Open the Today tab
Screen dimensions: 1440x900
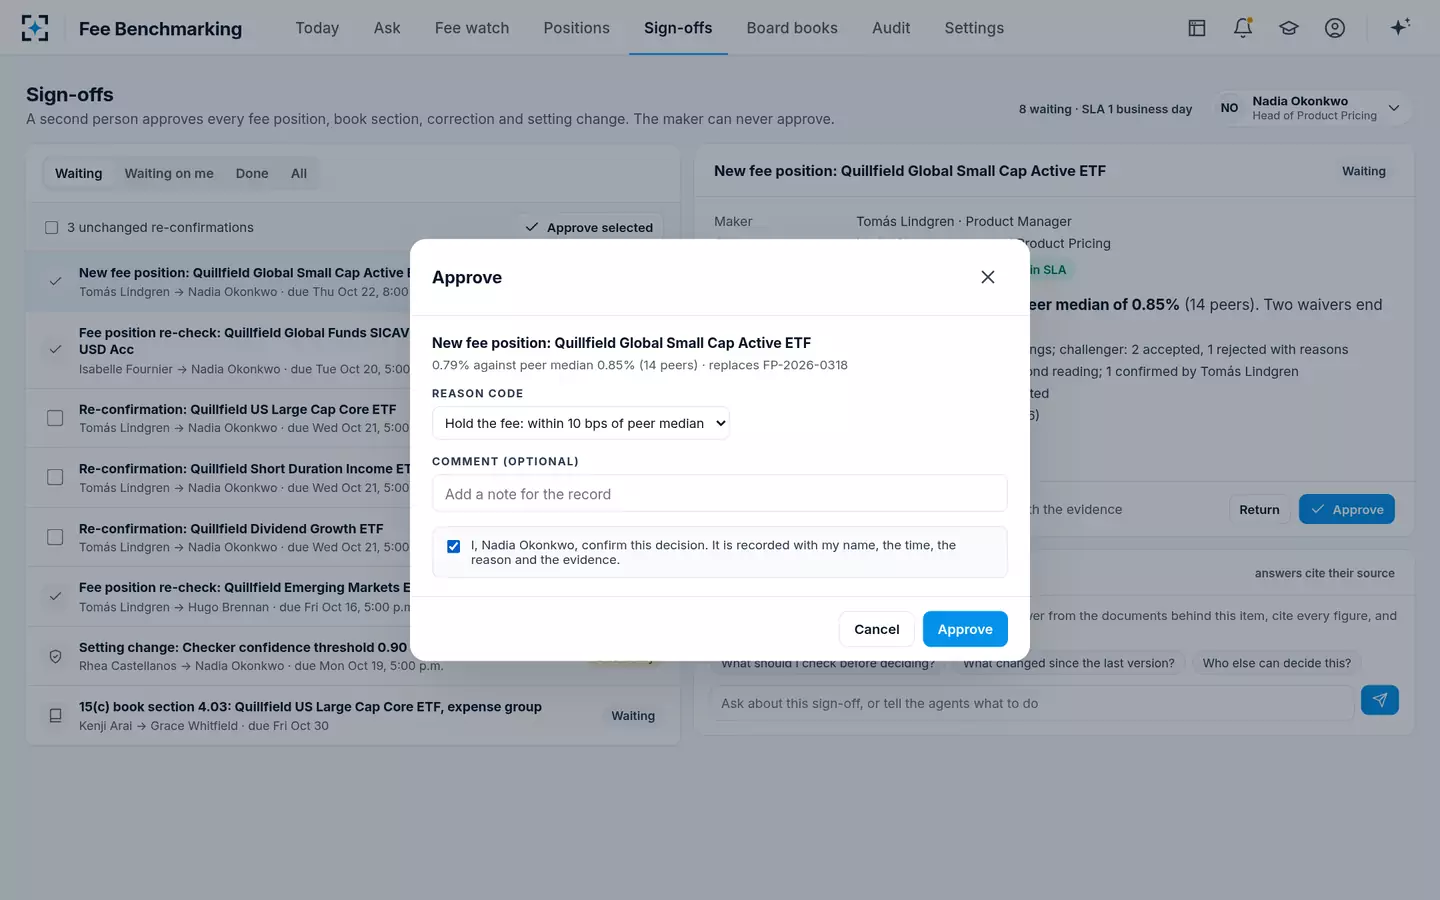(317, 28)
